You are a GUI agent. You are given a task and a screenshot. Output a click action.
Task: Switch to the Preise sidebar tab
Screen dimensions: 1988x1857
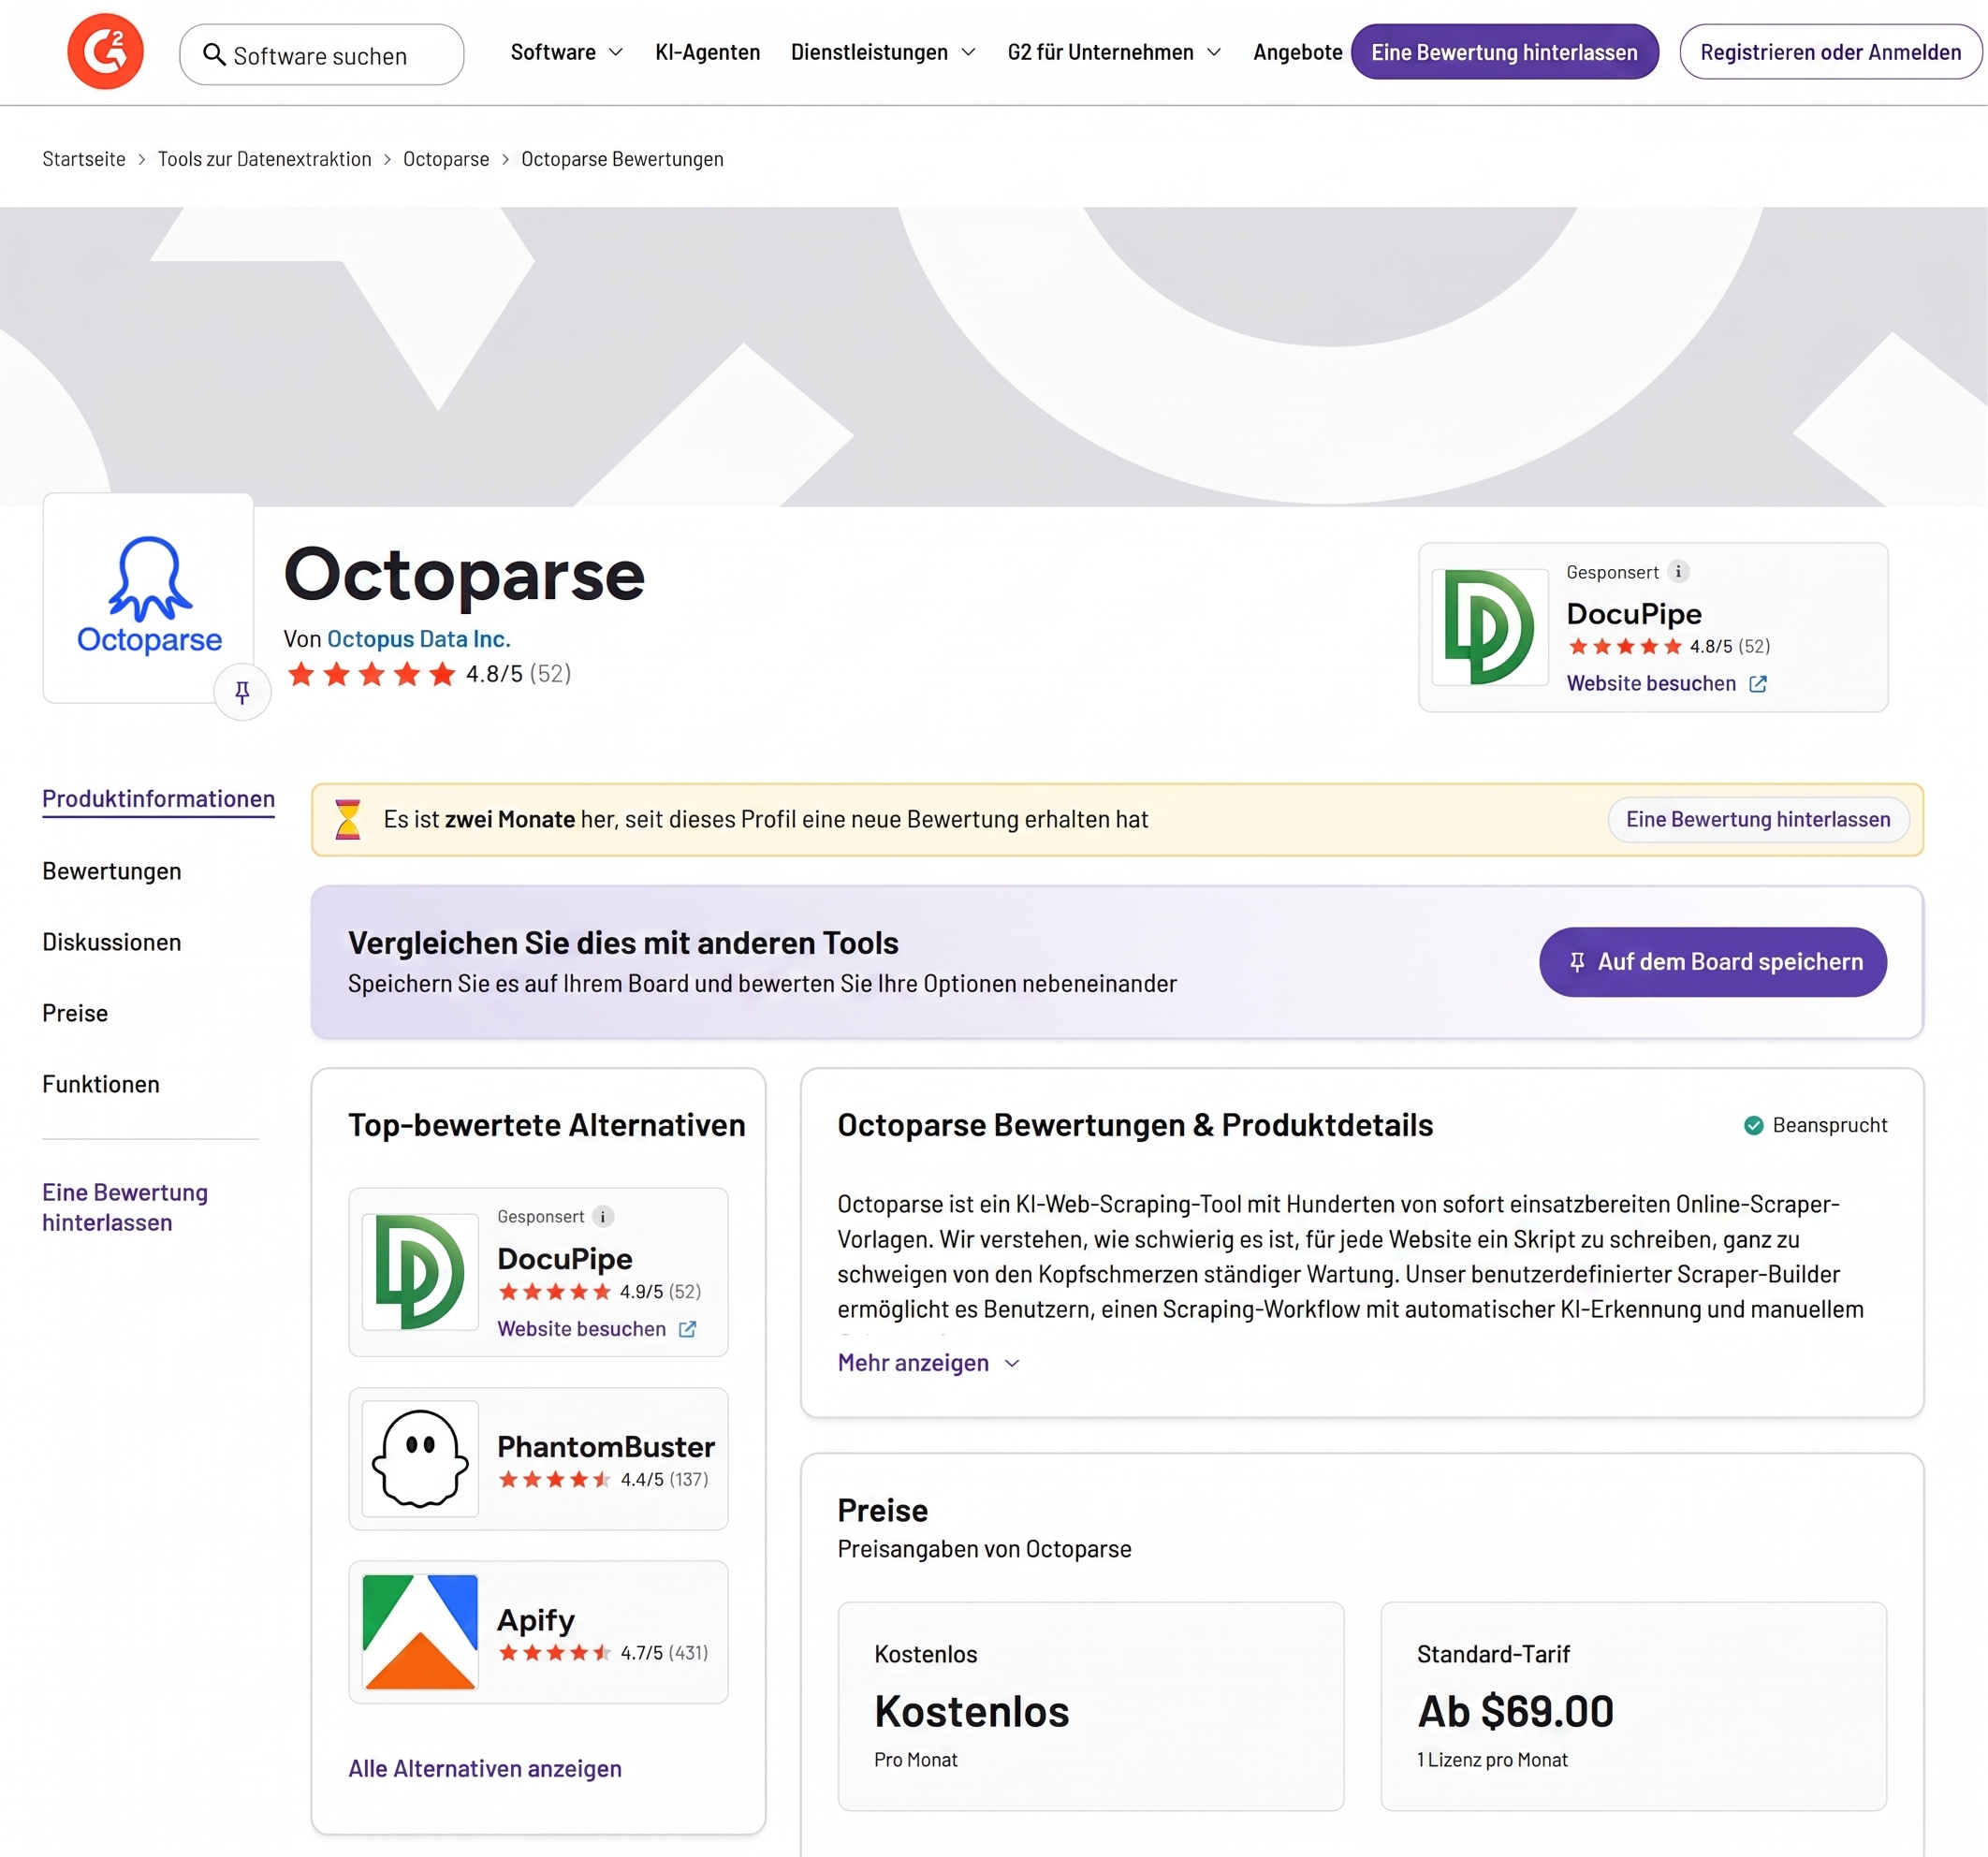point(75,1013)
